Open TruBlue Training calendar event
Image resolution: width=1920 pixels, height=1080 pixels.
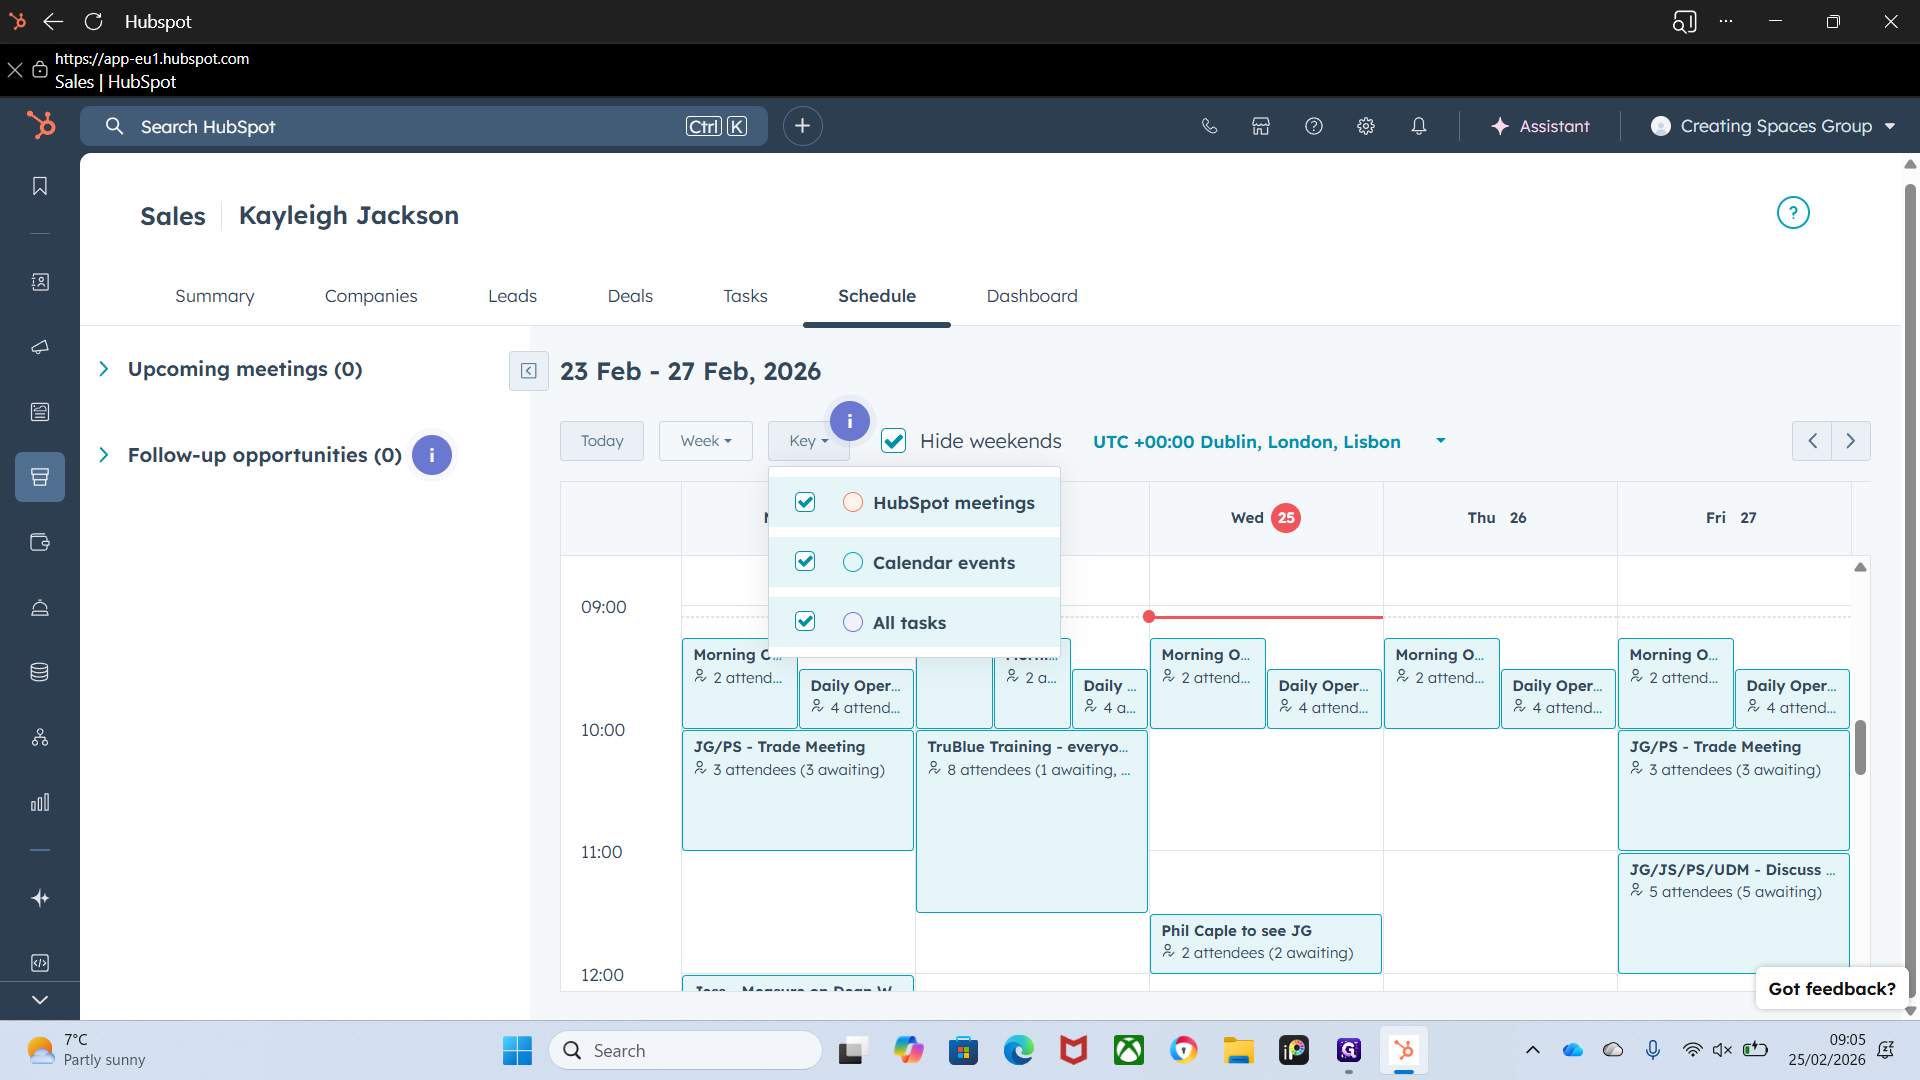click(1031, 821)
